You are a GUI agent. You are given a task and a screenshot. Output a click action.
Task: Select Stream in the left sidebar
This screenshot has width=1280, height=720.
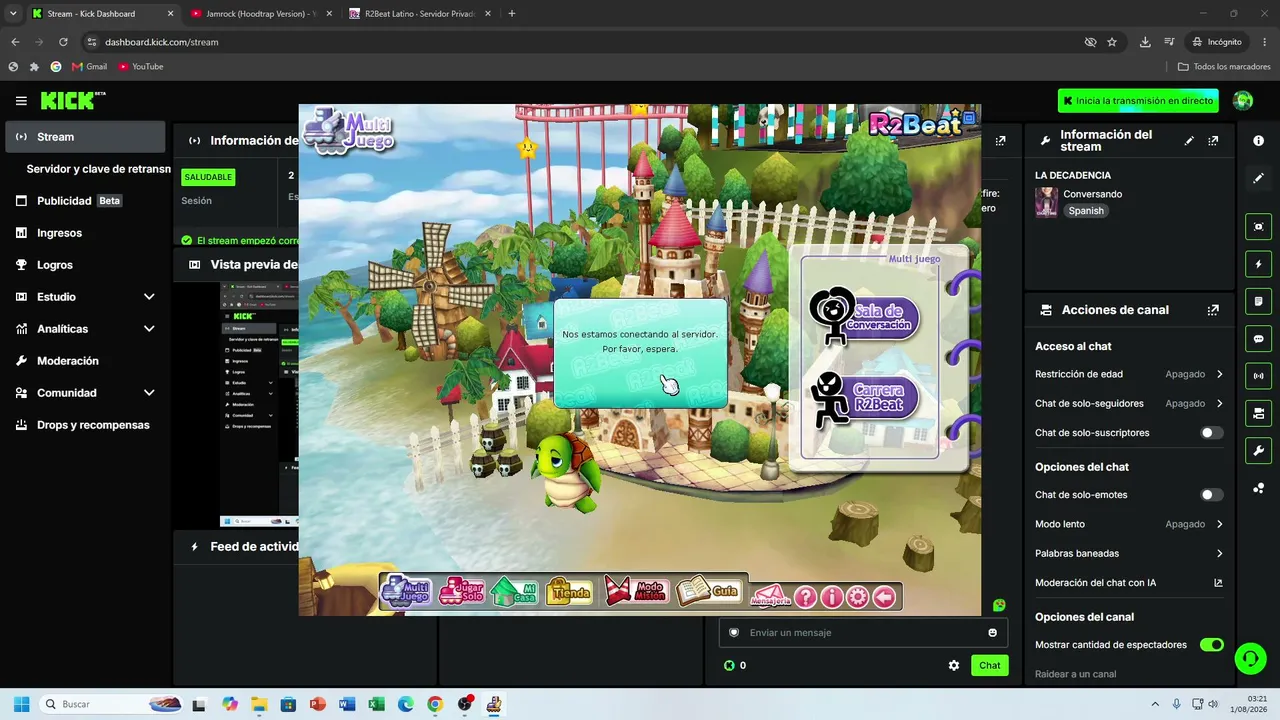(x=85, y=137)
